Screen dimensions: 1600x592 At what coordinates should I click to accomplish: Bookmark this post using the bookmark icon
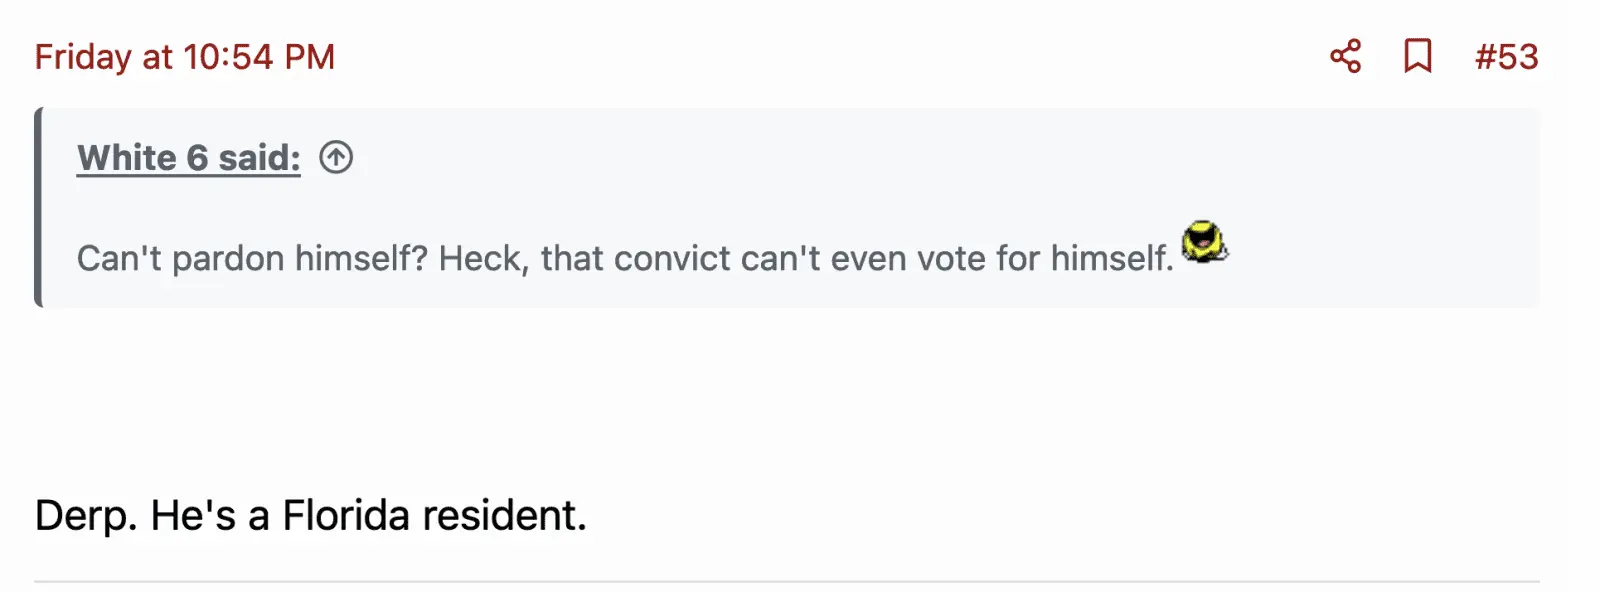click(1417, 56)
